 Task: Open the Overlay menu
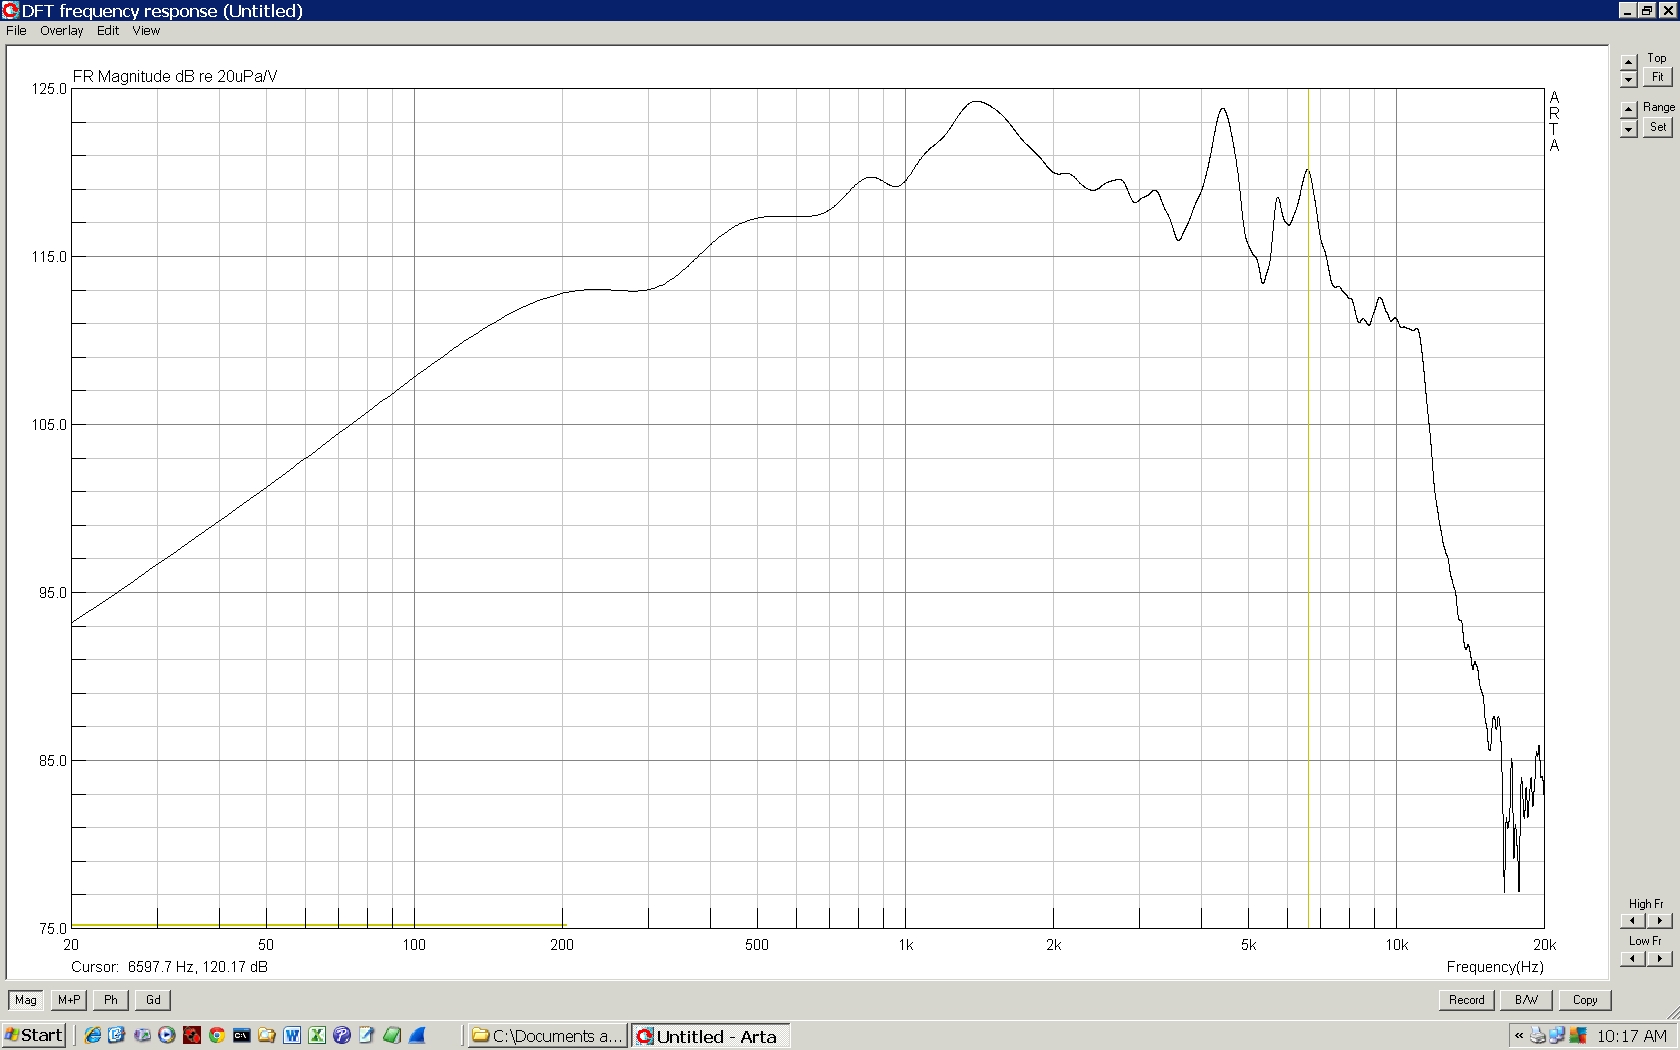point(61,31)
